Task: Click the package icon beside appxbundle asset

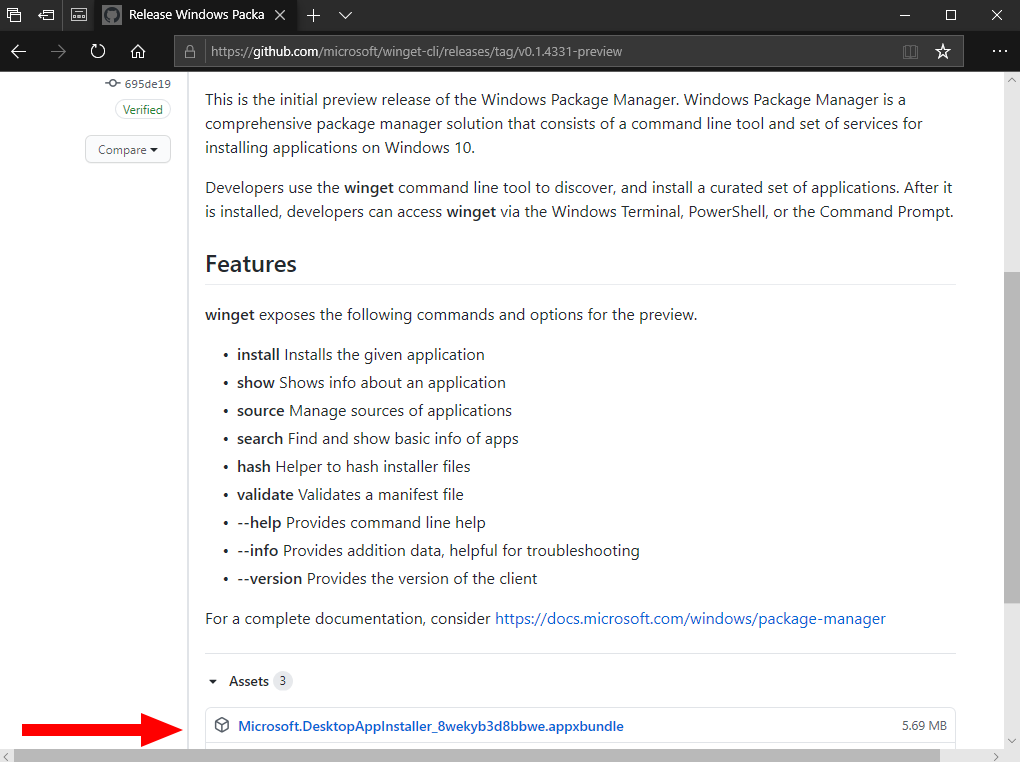Action: (222, 726)
